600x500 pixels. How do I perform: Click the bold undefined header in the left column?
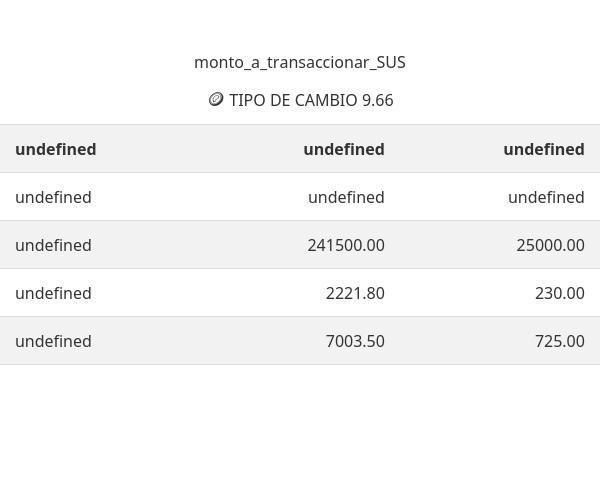tap(56, 149)
